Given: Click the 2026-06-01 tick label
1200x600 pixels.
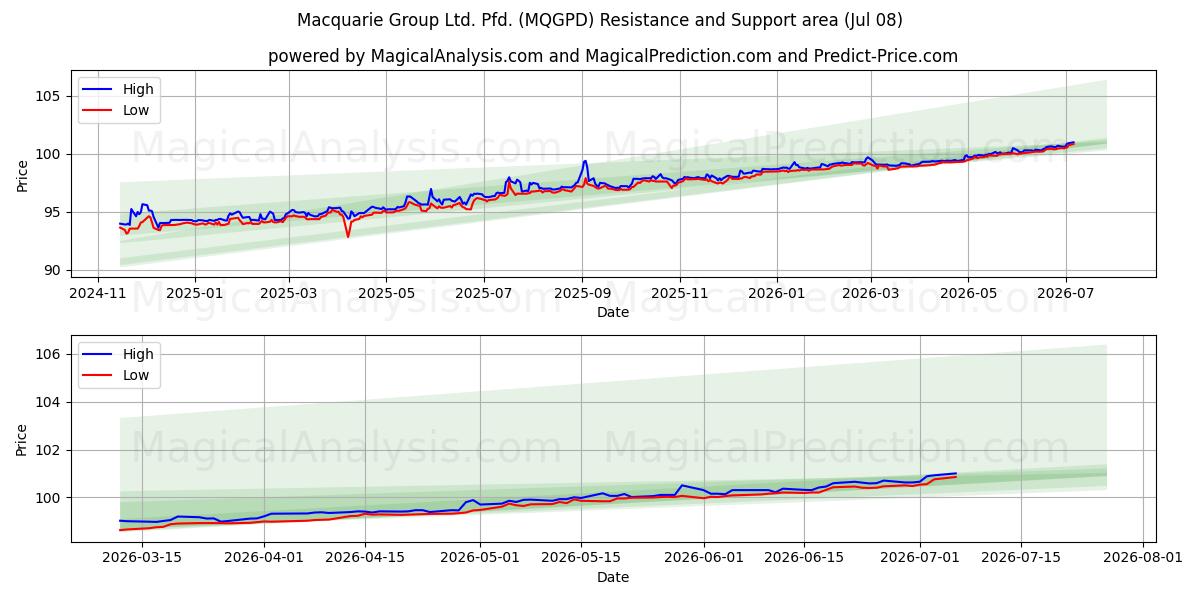Looking at the screenshot, I should pos(704,558).
